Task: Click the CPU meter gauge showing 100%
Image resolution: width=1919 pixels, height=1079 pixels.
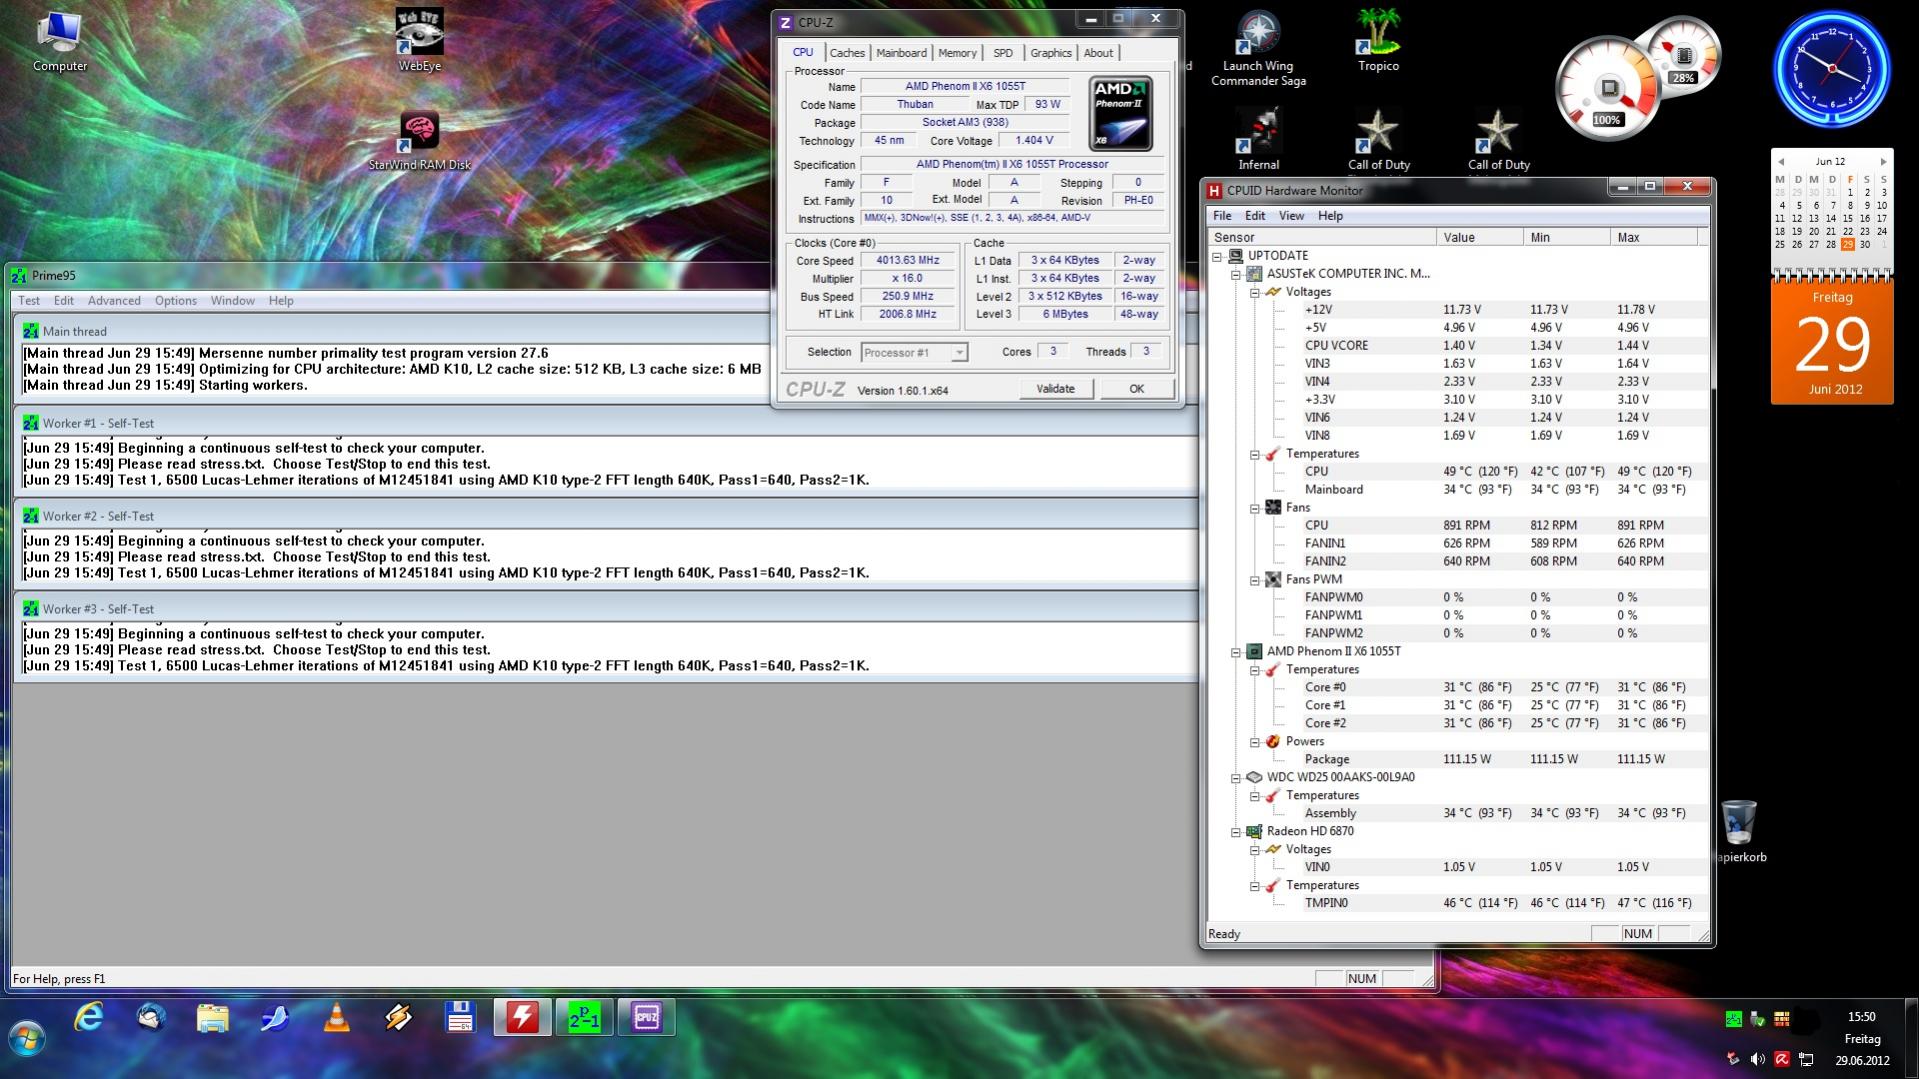Action: click(1607, 90)
